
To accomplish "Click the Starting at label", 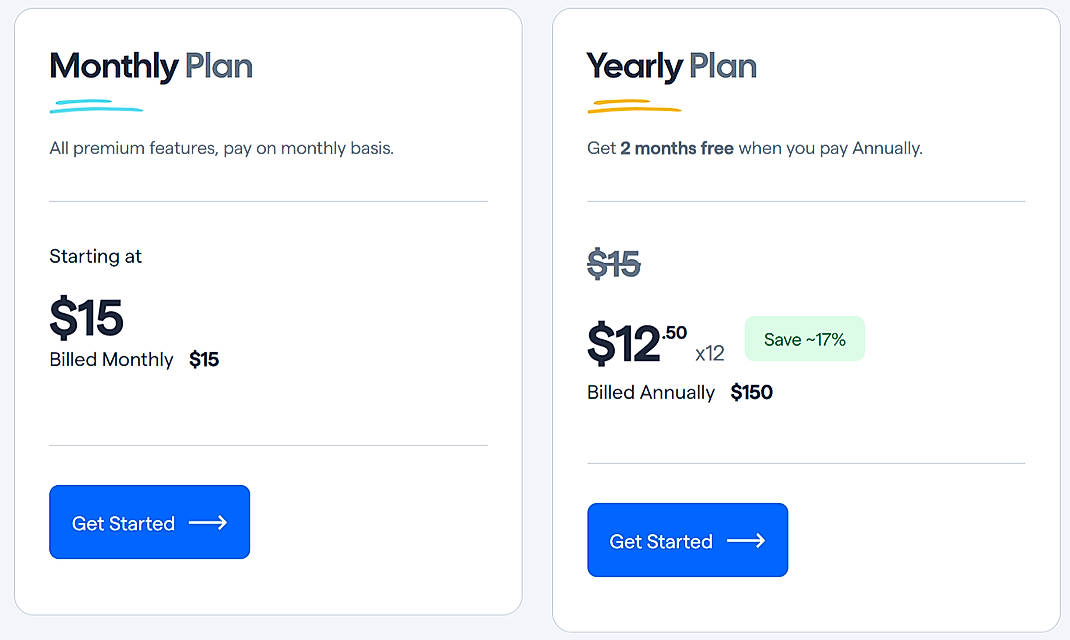I will [x=95, y=257].
